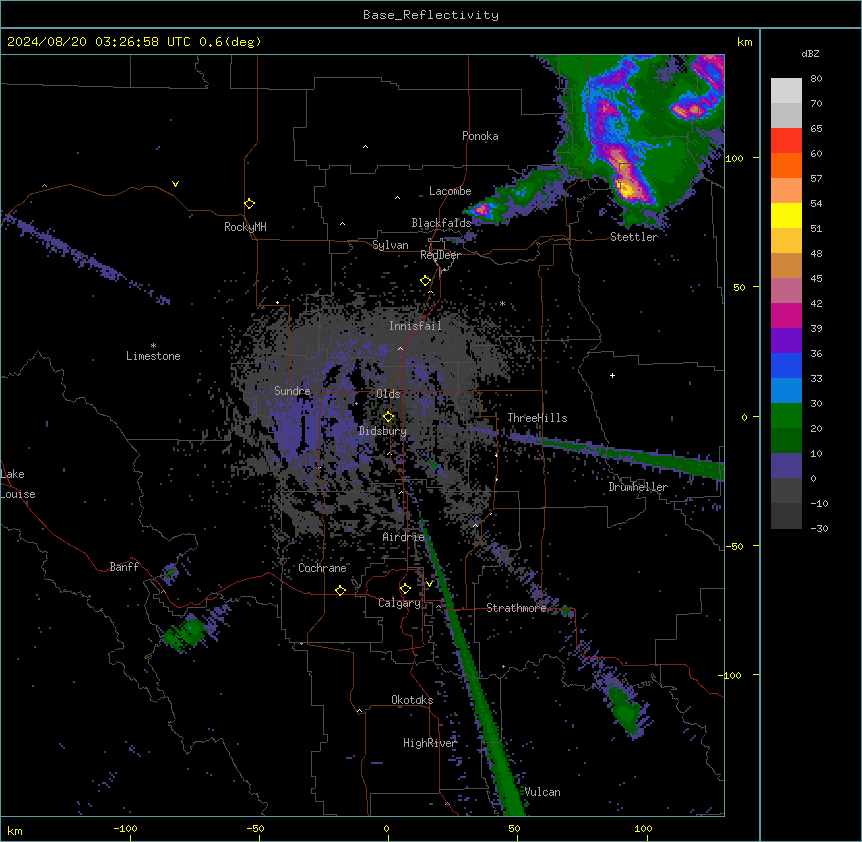The height and width of the screenshot is (842, 862).
Task: Click the asterisk marker above Limestone label
Action: (153, 346)
